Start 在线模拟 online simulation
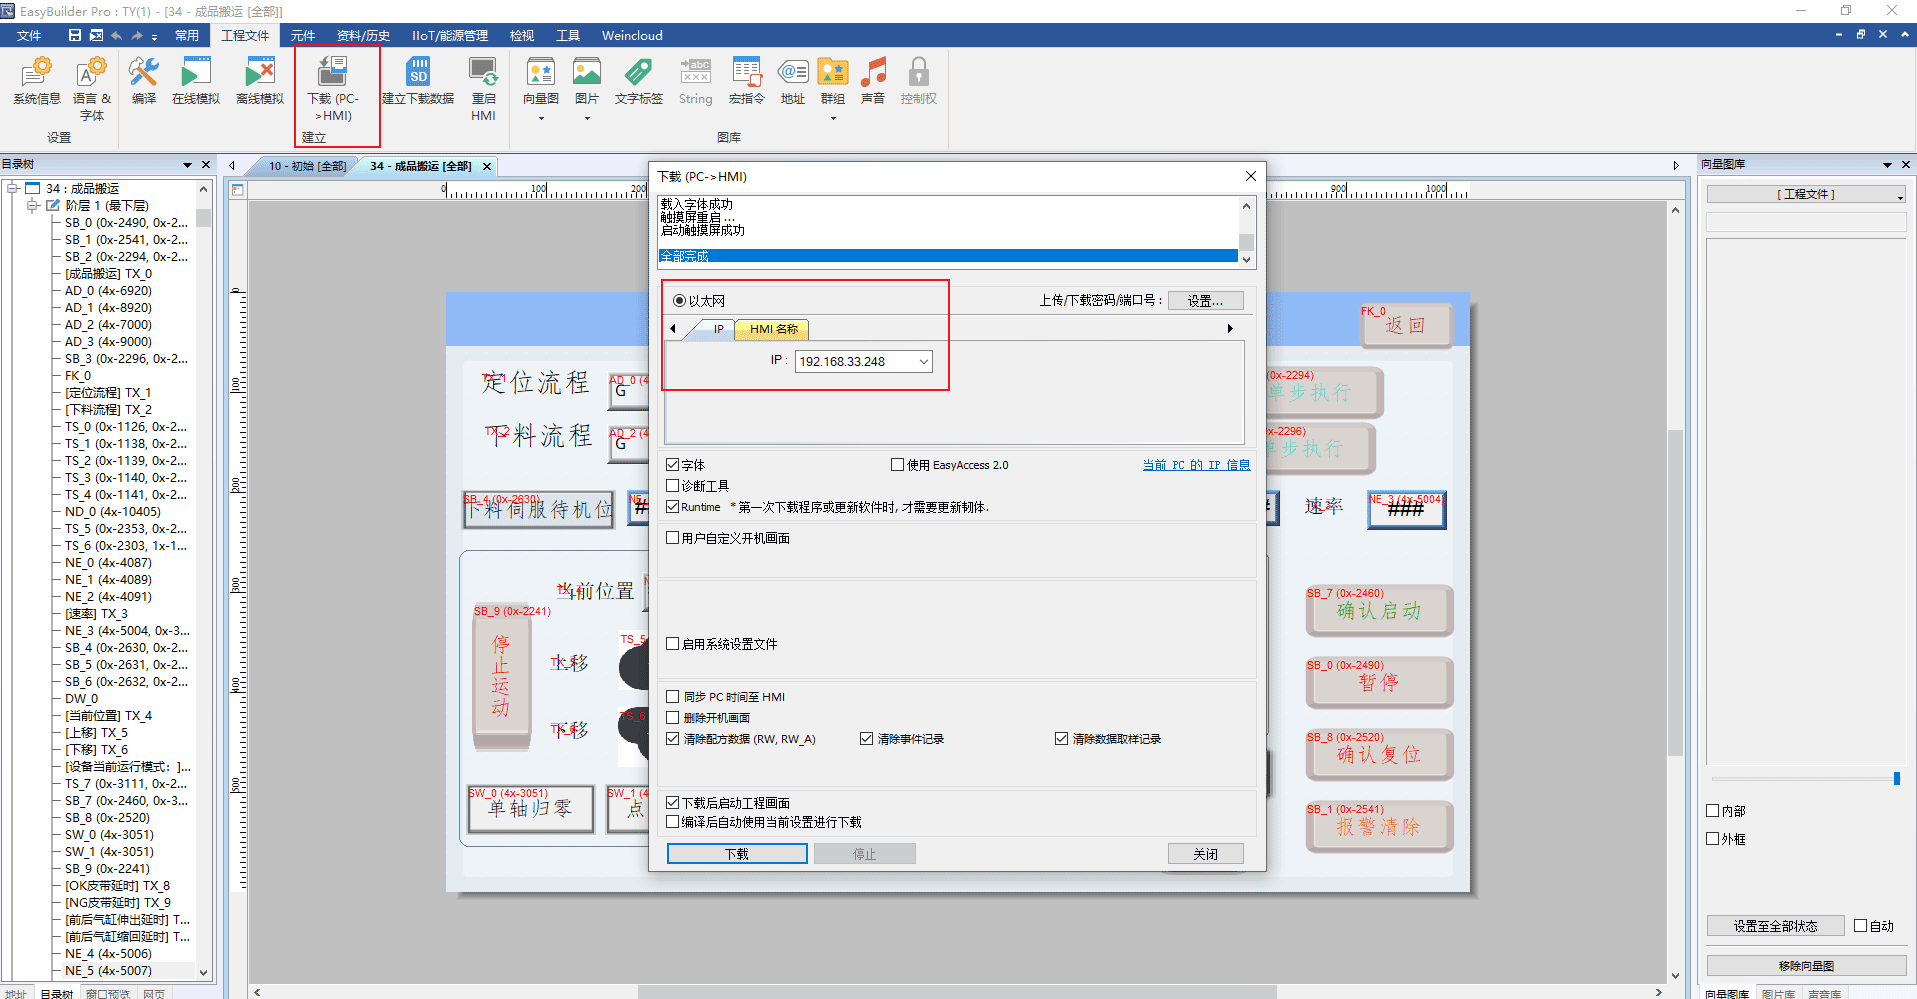Screen dimensions: 1917x999 [x=195, y=80]
